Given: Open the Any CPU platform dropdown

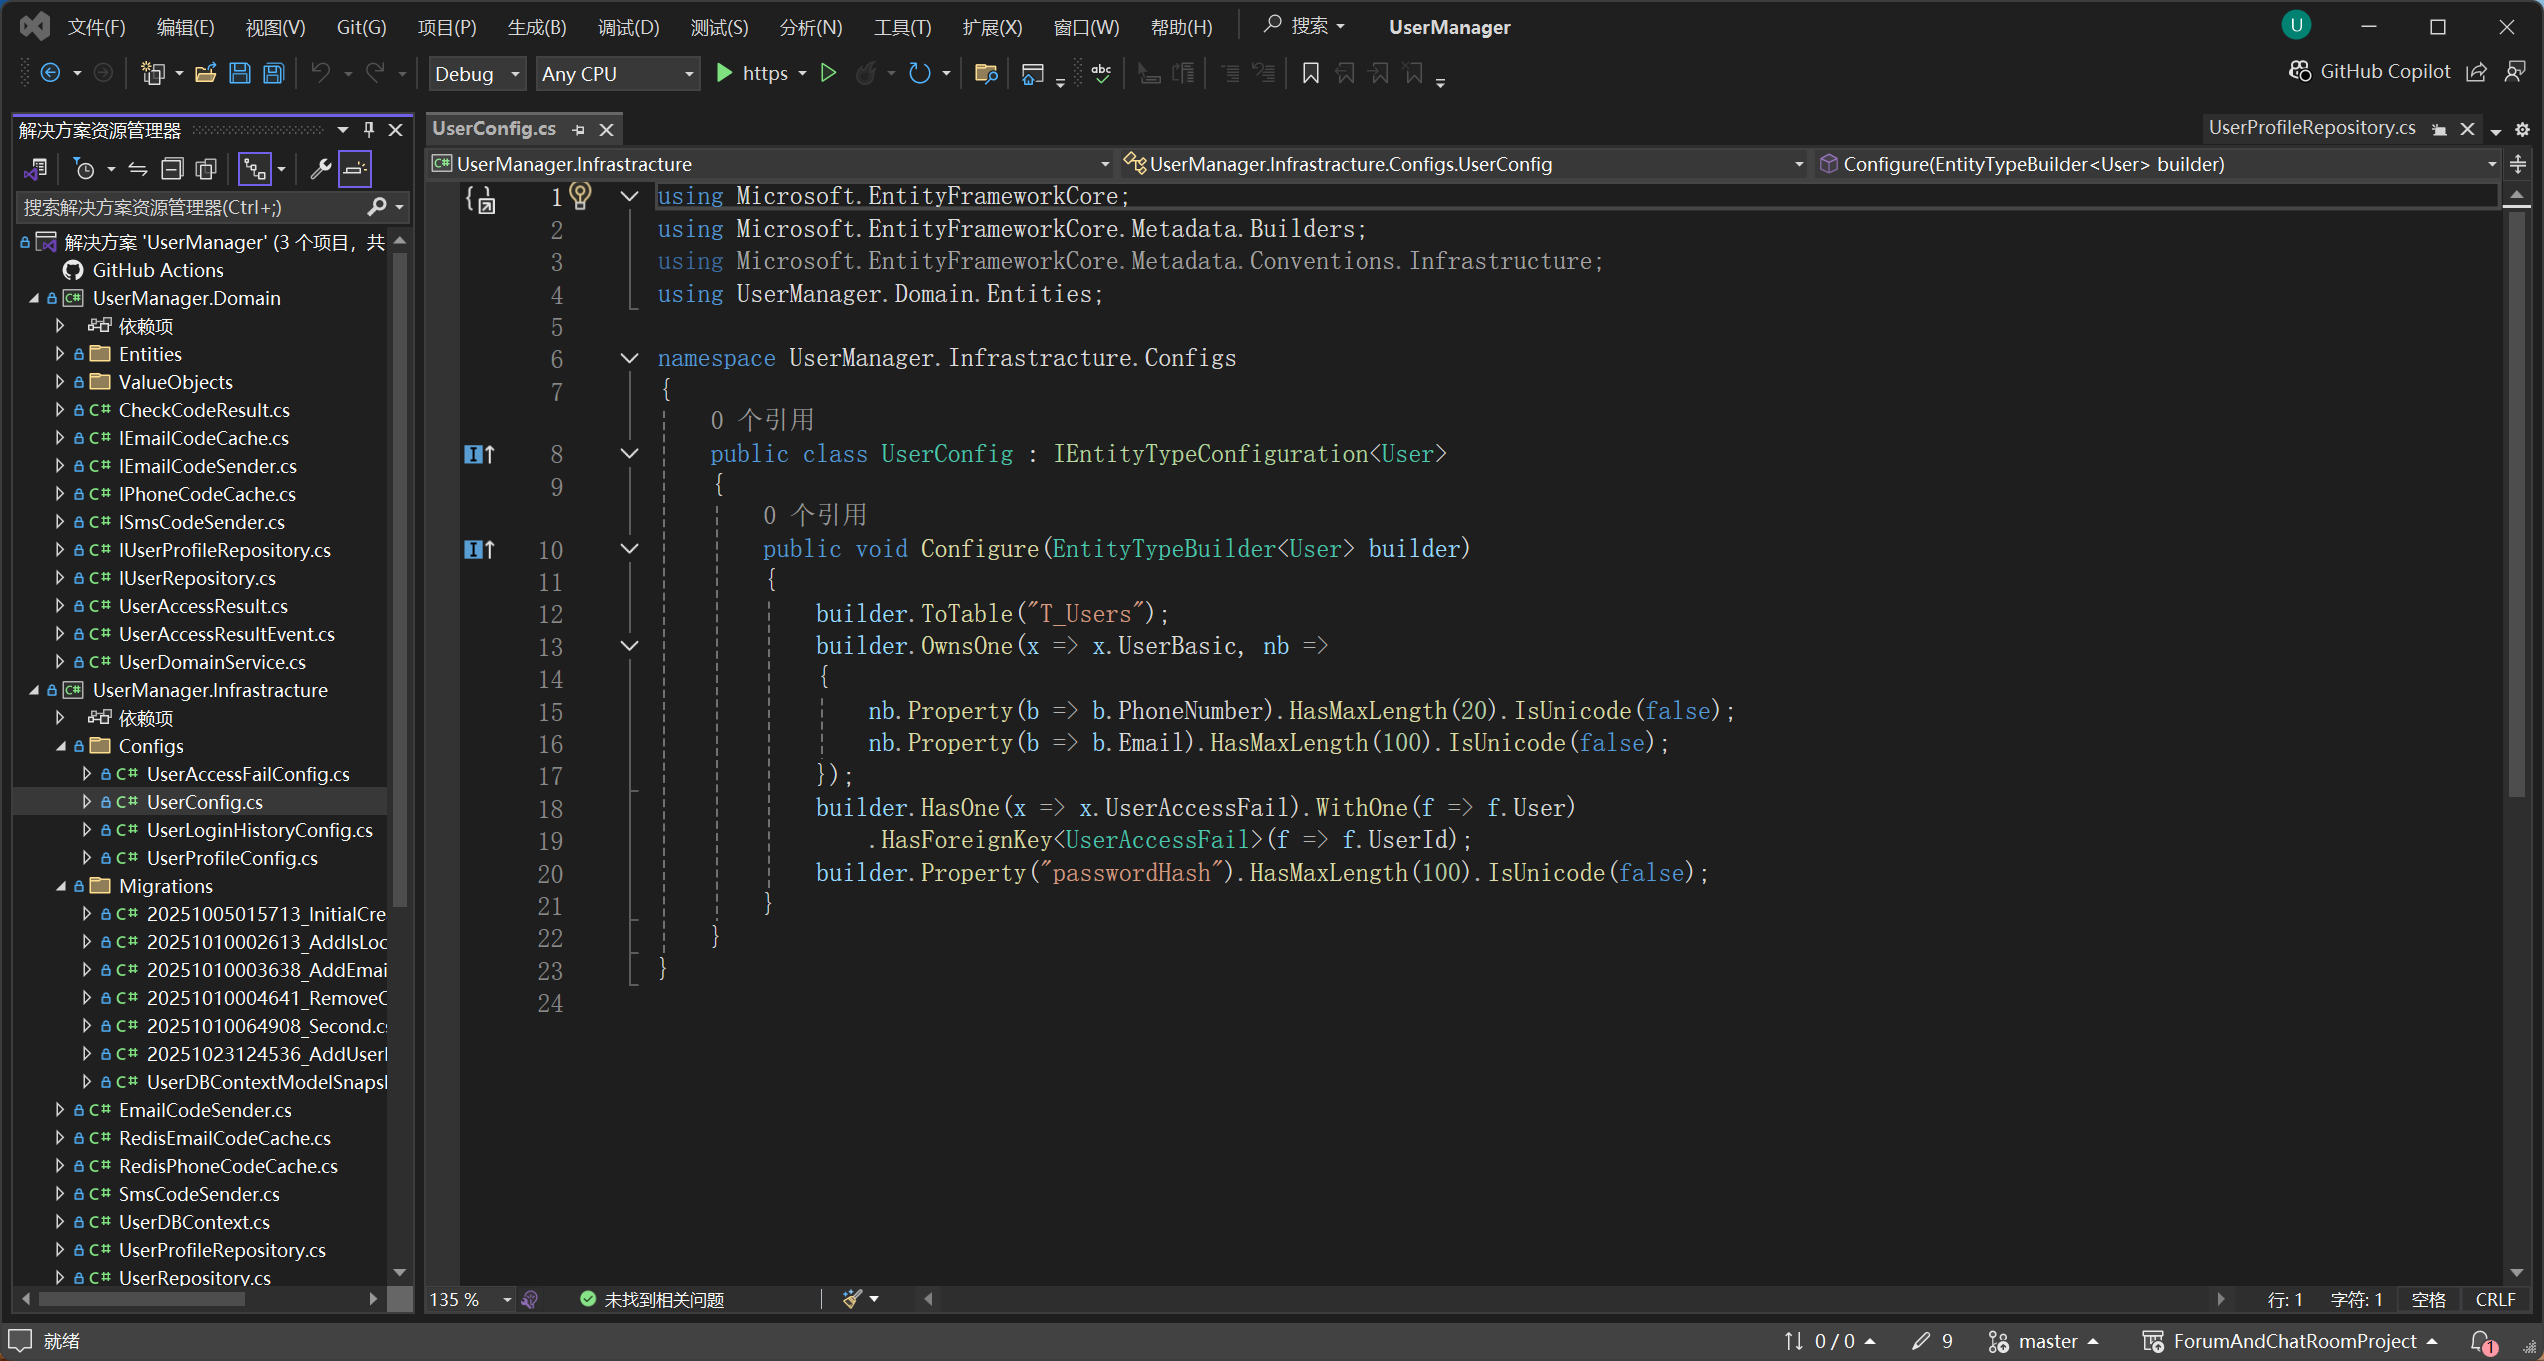Looking at the screenshot, I should pyautogui.click(x=616, y=74).
